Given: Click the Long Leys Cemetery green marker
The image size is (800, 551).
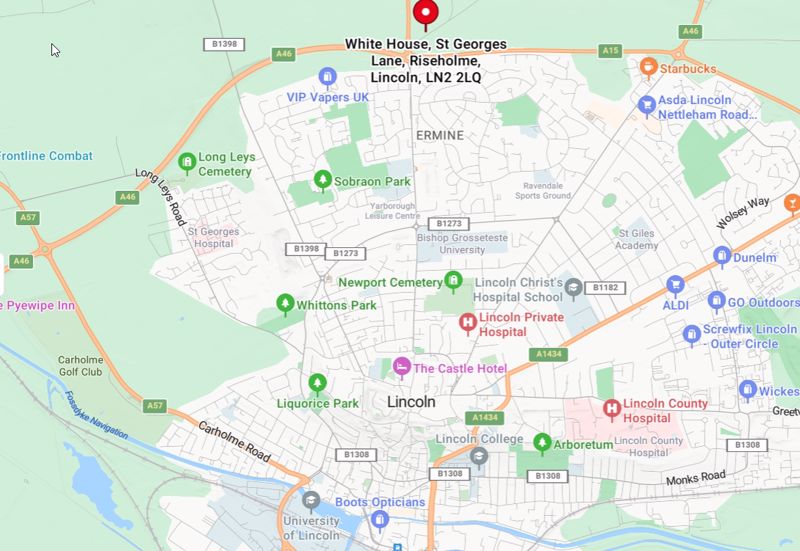Looking at the screenshot, I should coord(187,163).
